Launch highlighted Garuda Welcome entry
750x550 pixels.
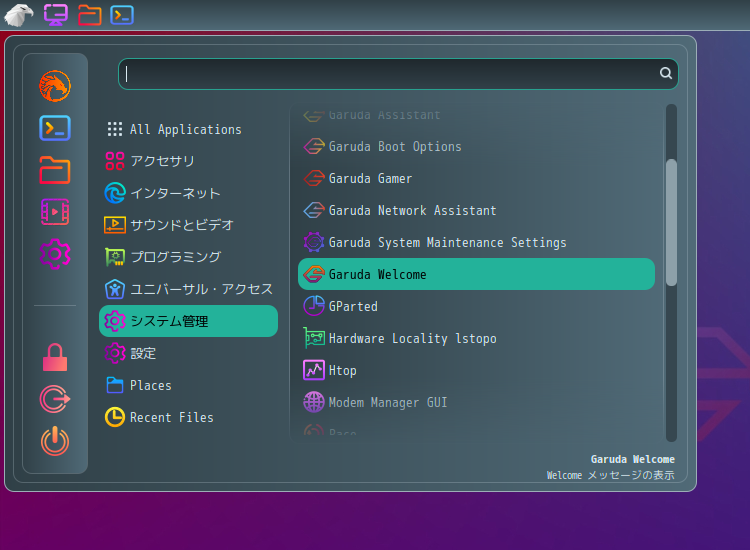tap(476, 274)
